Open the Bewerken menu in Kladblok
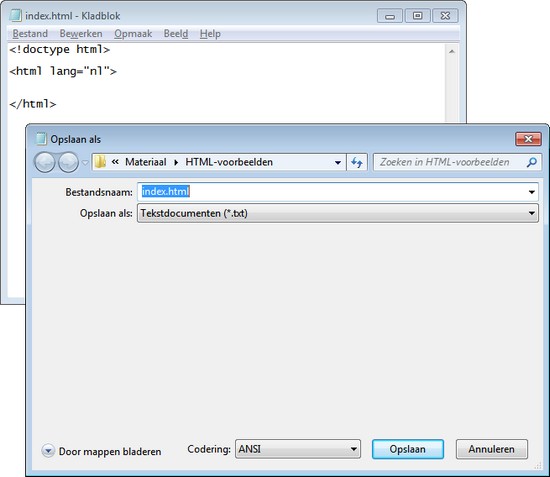The width and height of the screenshot is (550, 477). 81,34
